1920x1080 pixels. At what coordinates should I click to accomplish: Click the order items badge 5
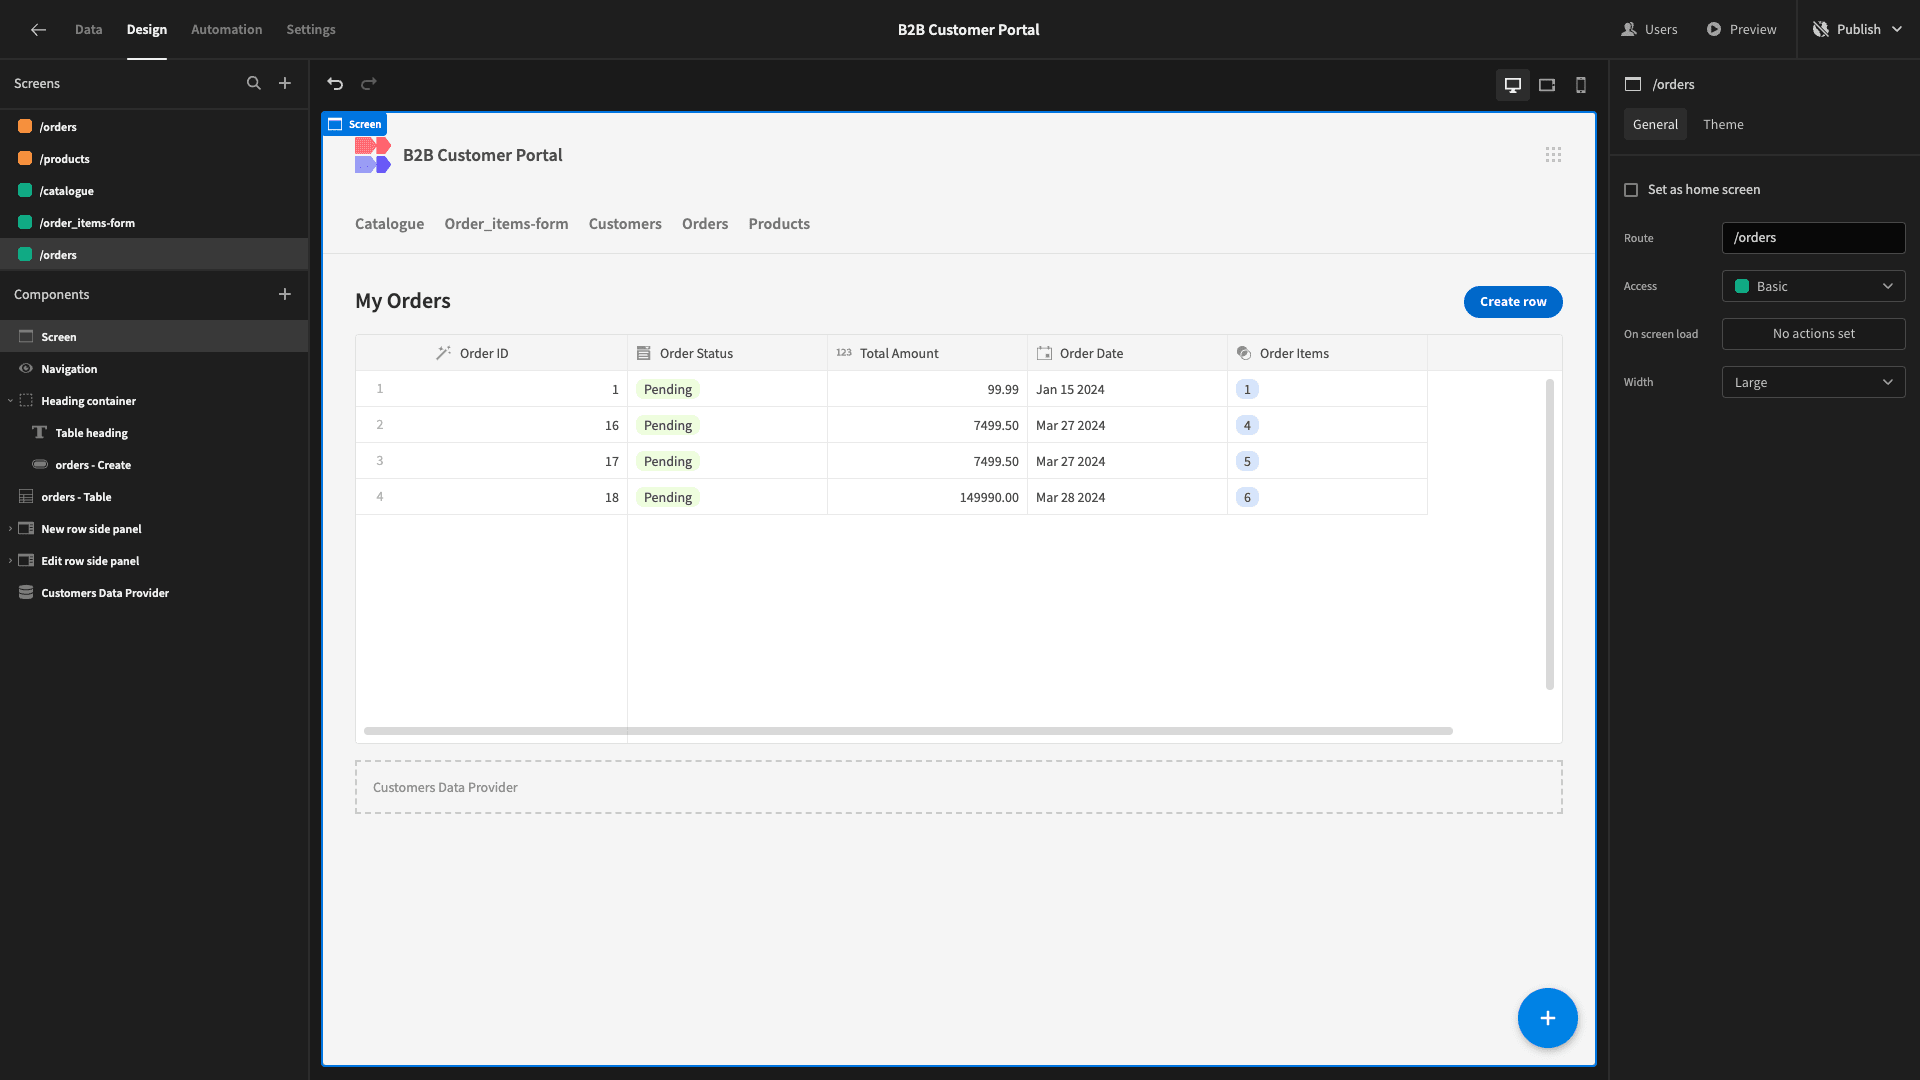(x=1247, y=461)
